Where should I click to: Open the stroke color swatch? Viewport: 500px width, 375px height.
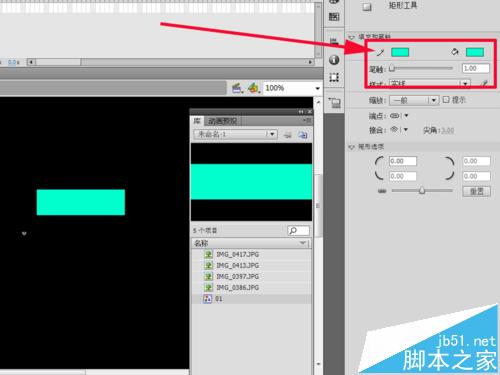coord(400,52)
